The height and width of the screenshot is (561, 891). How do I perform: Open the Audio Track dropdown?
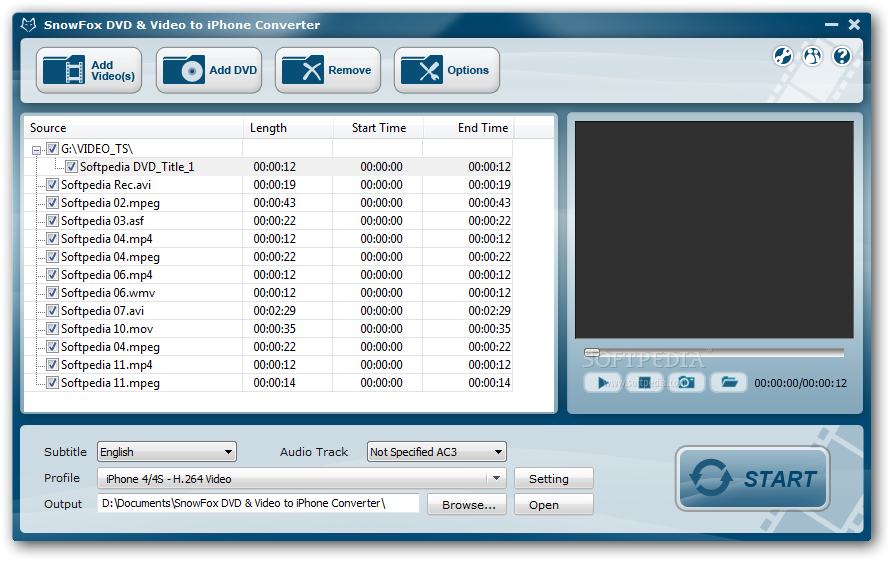436,452
